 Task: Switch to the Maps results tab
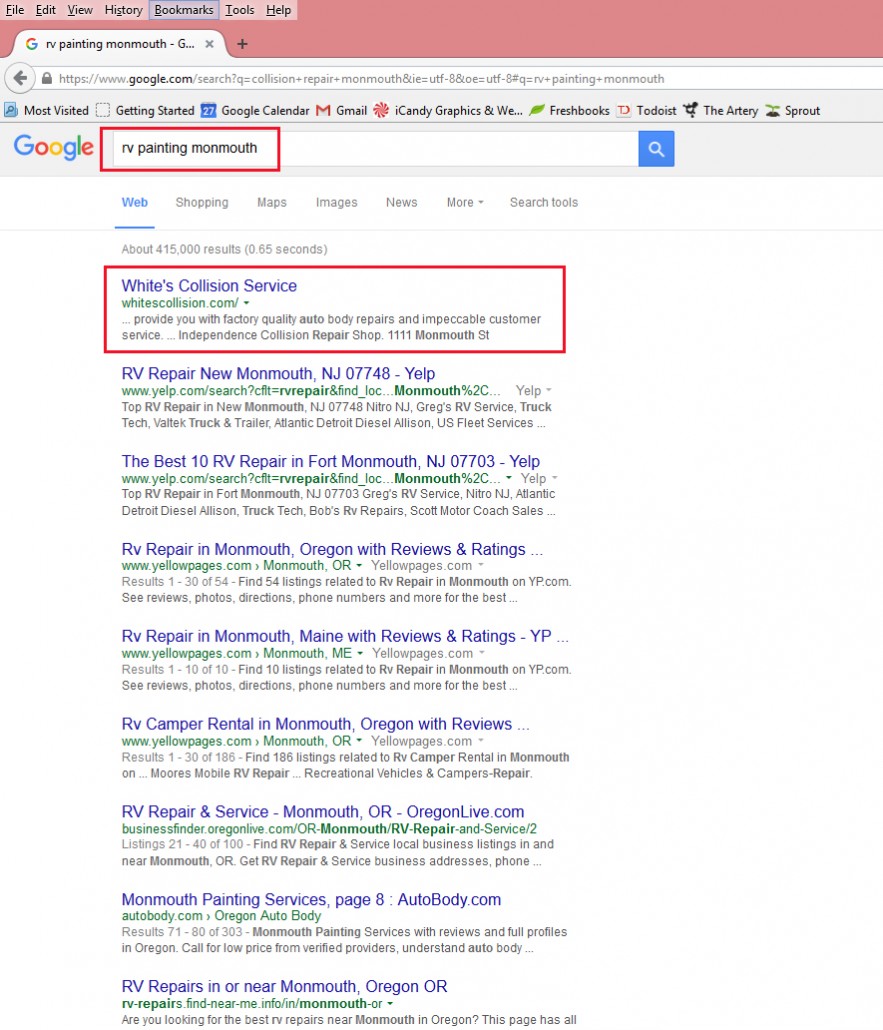pos(272,202)
